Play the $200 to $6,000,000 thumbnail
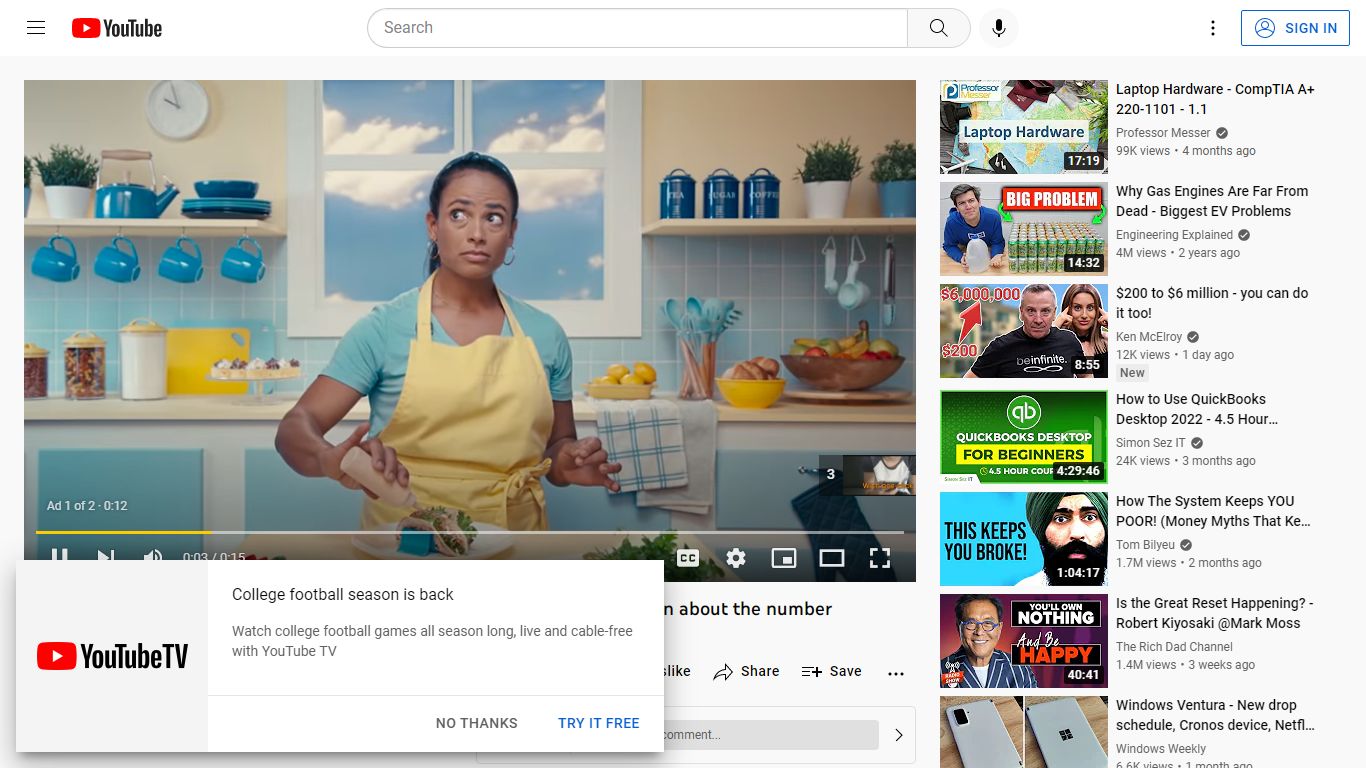The image size is (1366, 768). [1024, 331]
